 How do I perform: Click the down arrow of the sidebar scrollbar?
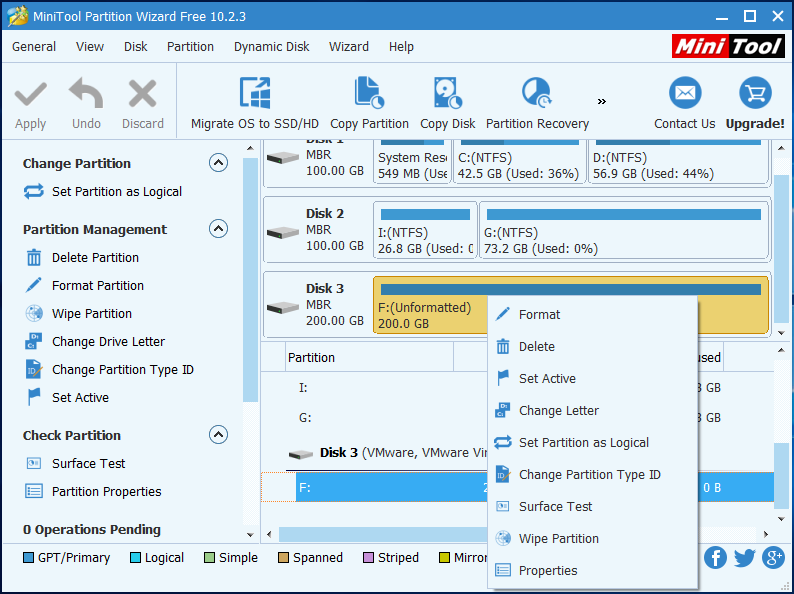pos(250,535)
